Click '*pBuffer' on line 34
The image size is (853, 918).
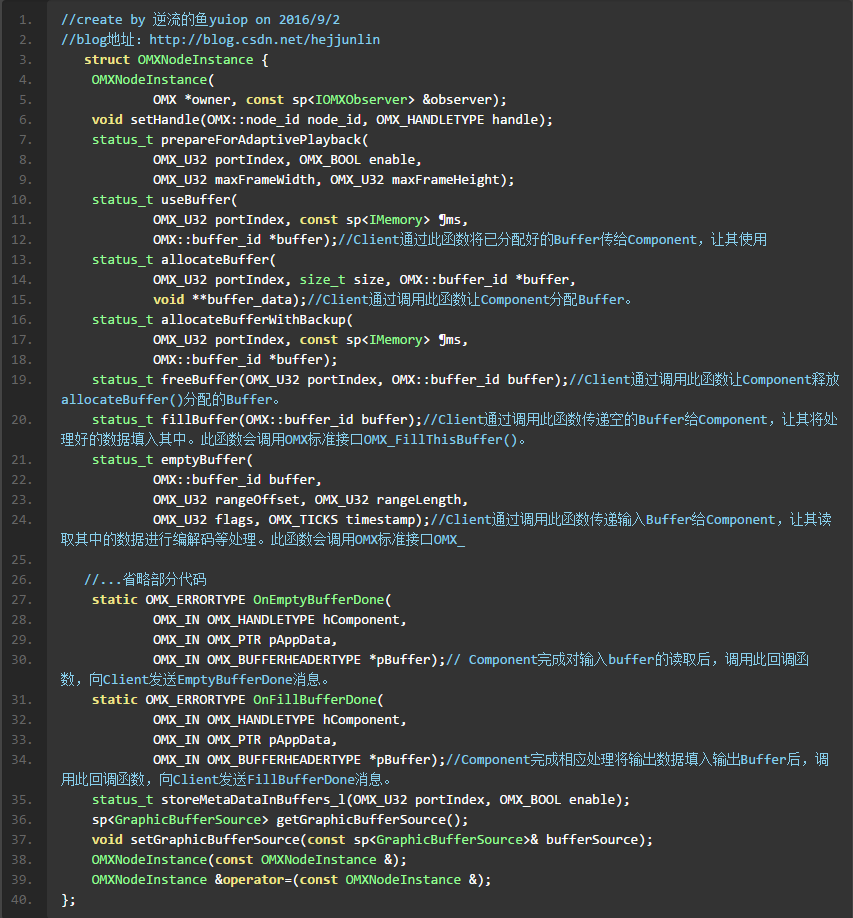[x=399, y=760]
